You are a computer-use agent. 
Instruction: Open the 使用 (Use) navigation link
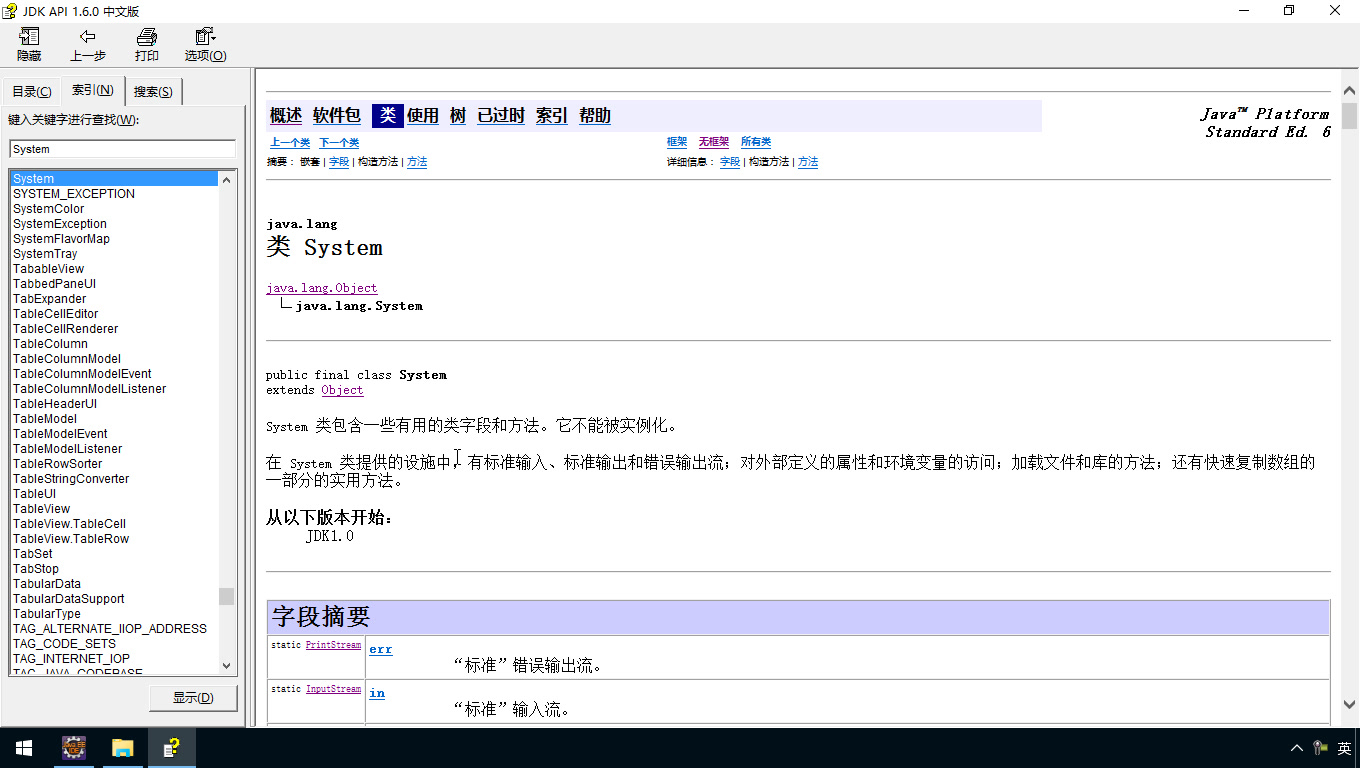point(423,116)
